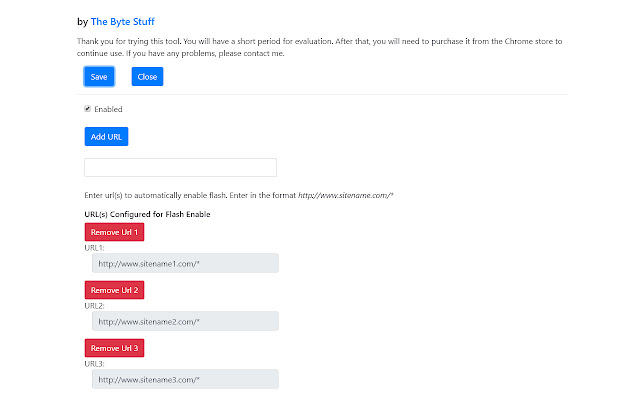Remove Url 1 from the list
Image resolution: width=640 pixels, height=400 pixels.
114,232
